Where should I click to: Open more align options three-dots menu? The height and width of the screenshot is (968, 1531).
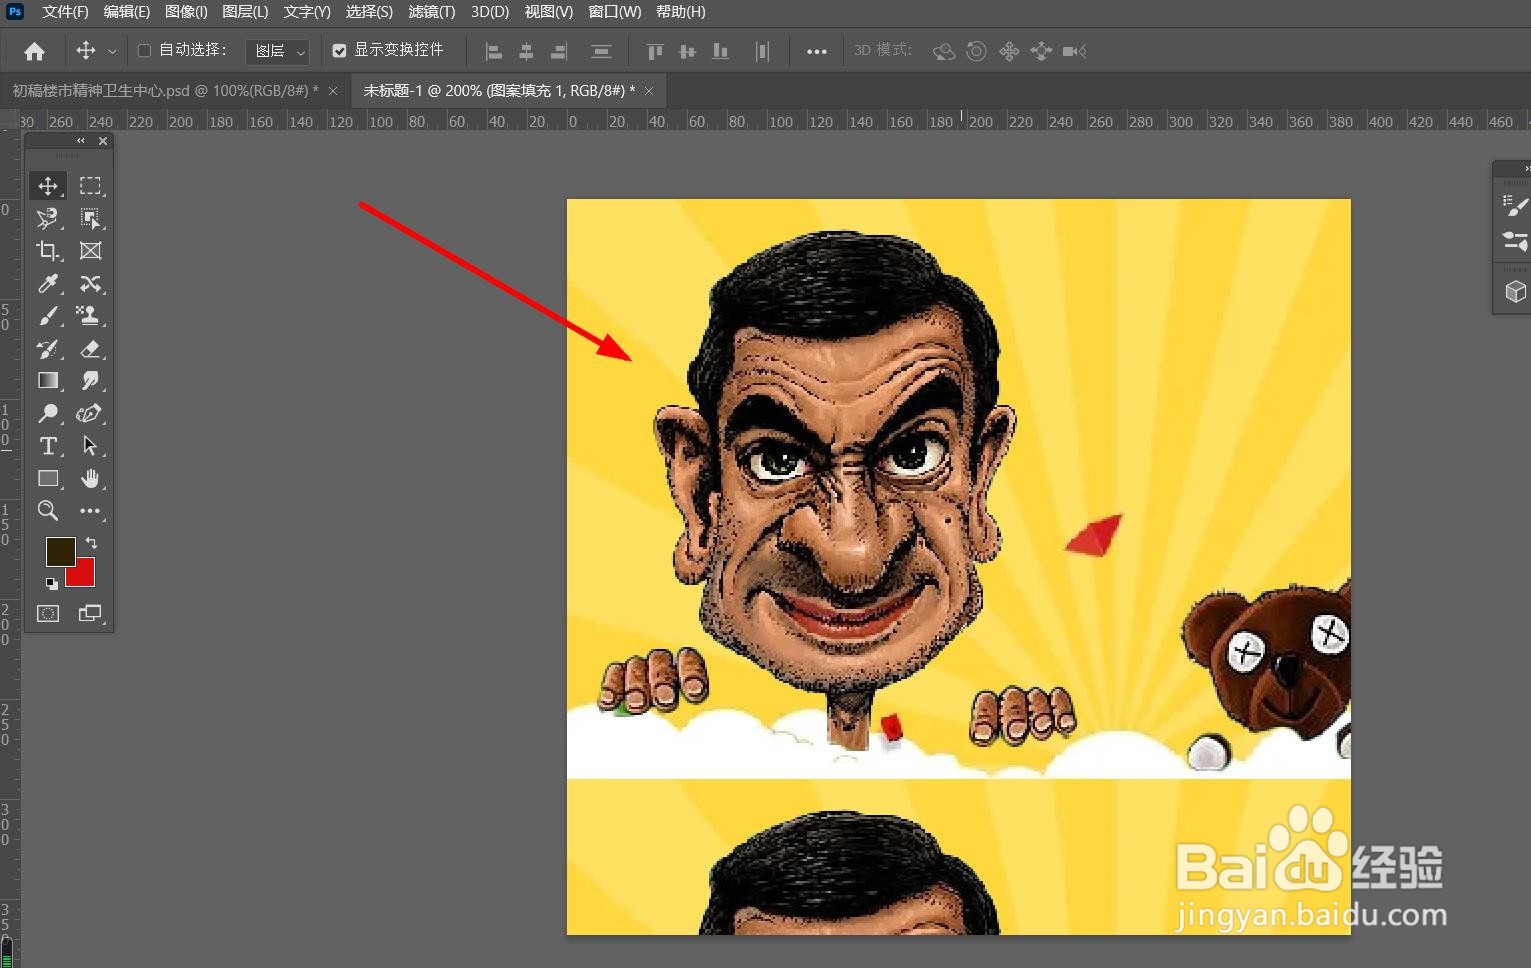[x=817, y=51]
